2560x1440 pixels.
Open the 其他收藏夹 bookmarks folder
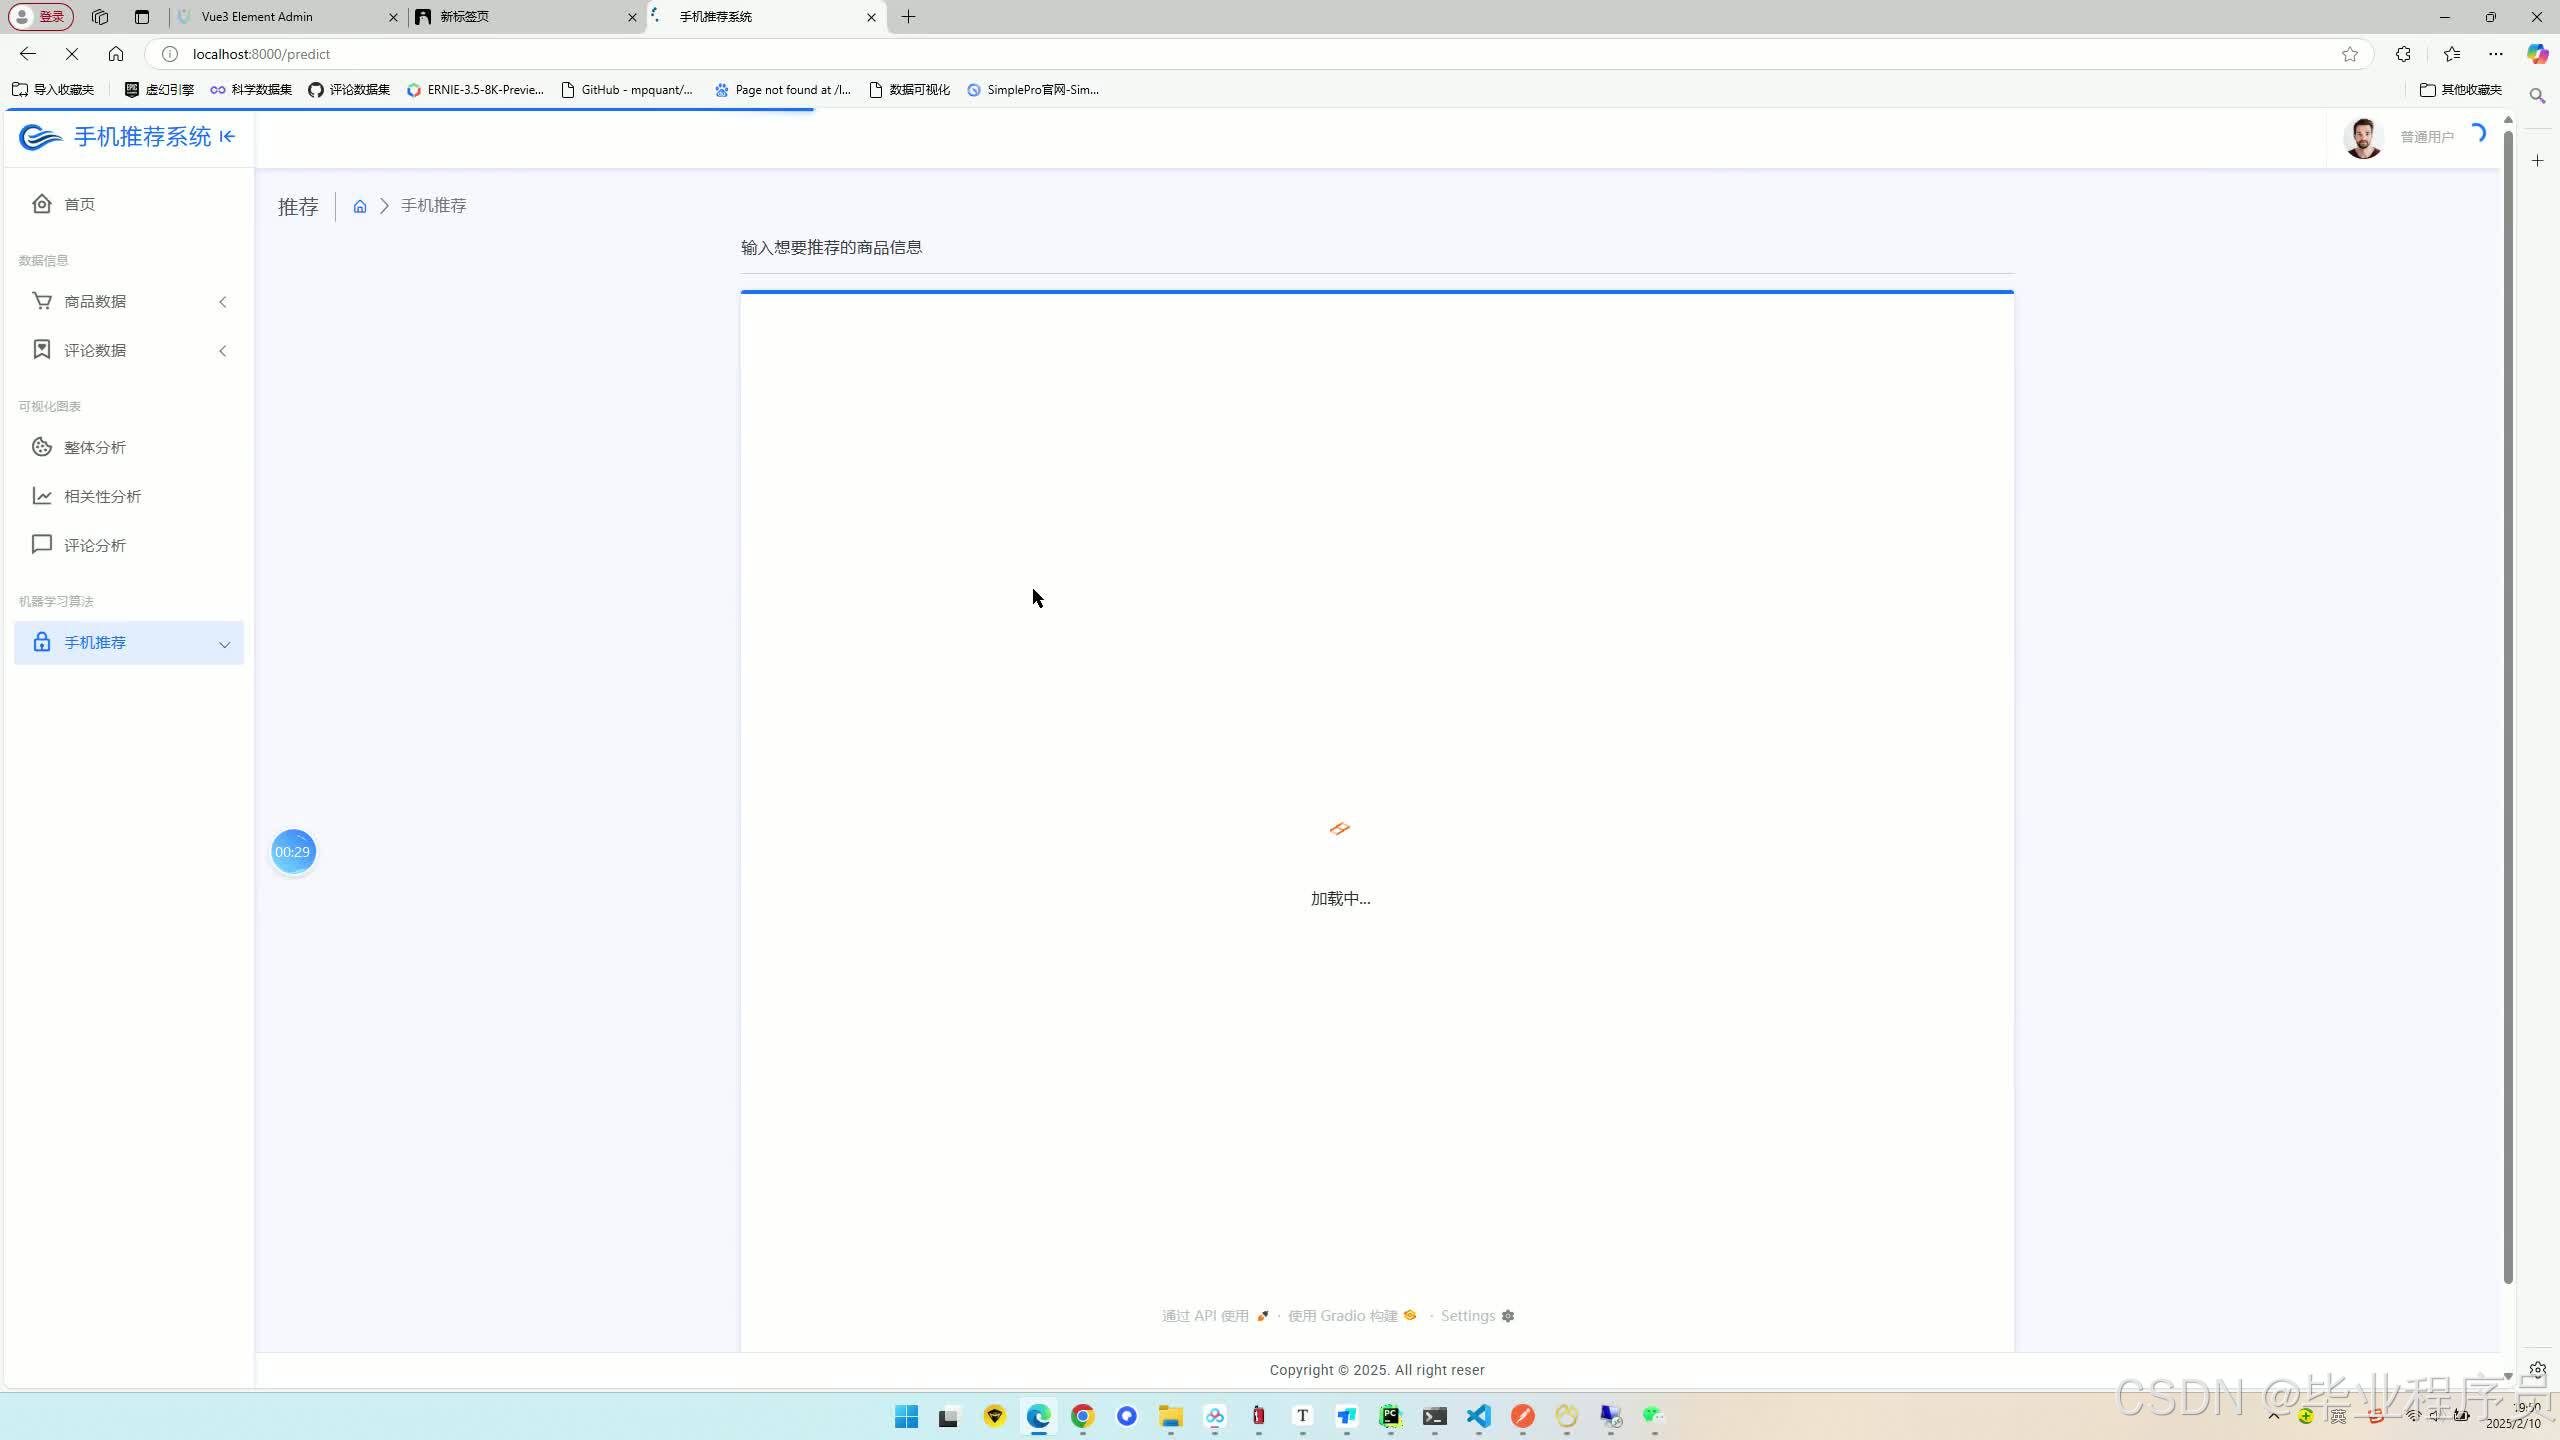coord(2461,90)
